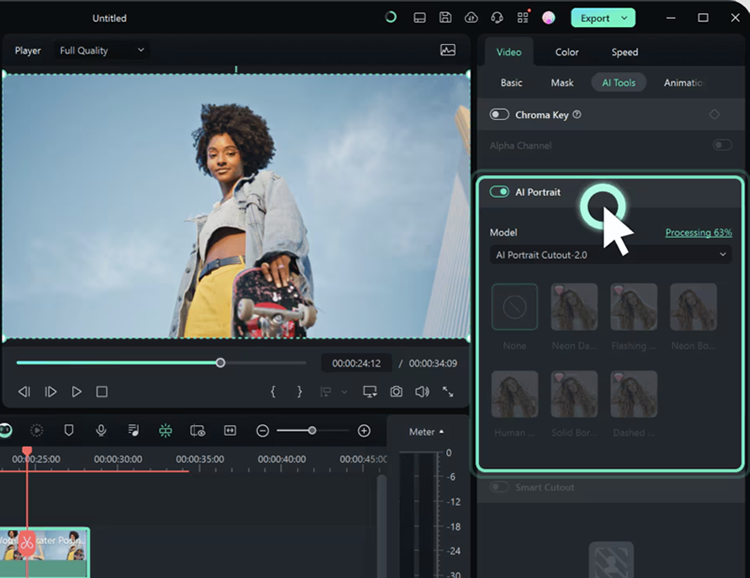Screen dimensions: 750x578
Task: Open the apps grid icon
Action: pos(523,18)
